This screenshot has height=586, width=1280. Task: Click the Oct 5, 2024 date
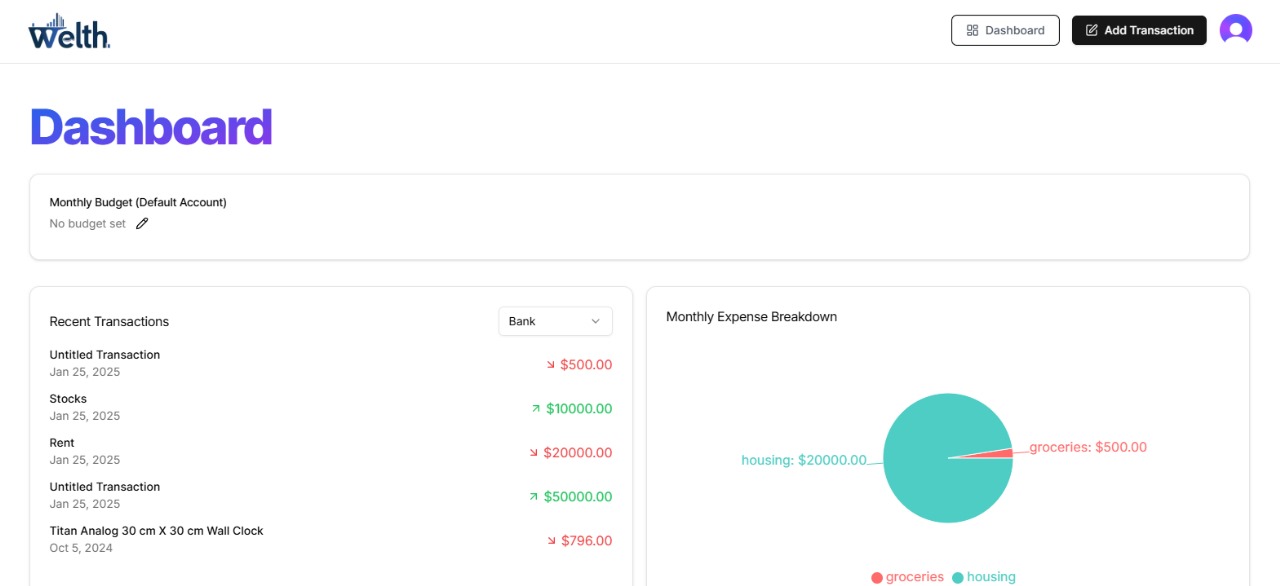click(x=81, y=548)
